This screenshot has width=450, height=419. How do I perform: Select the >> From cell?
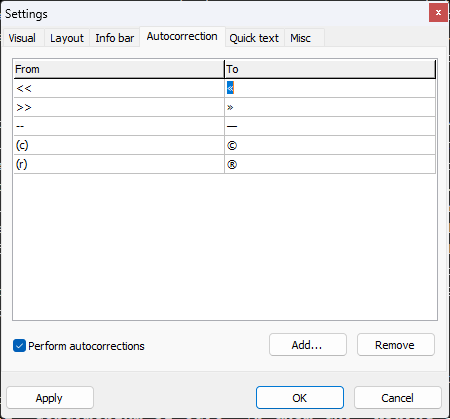tap(119, 107)
